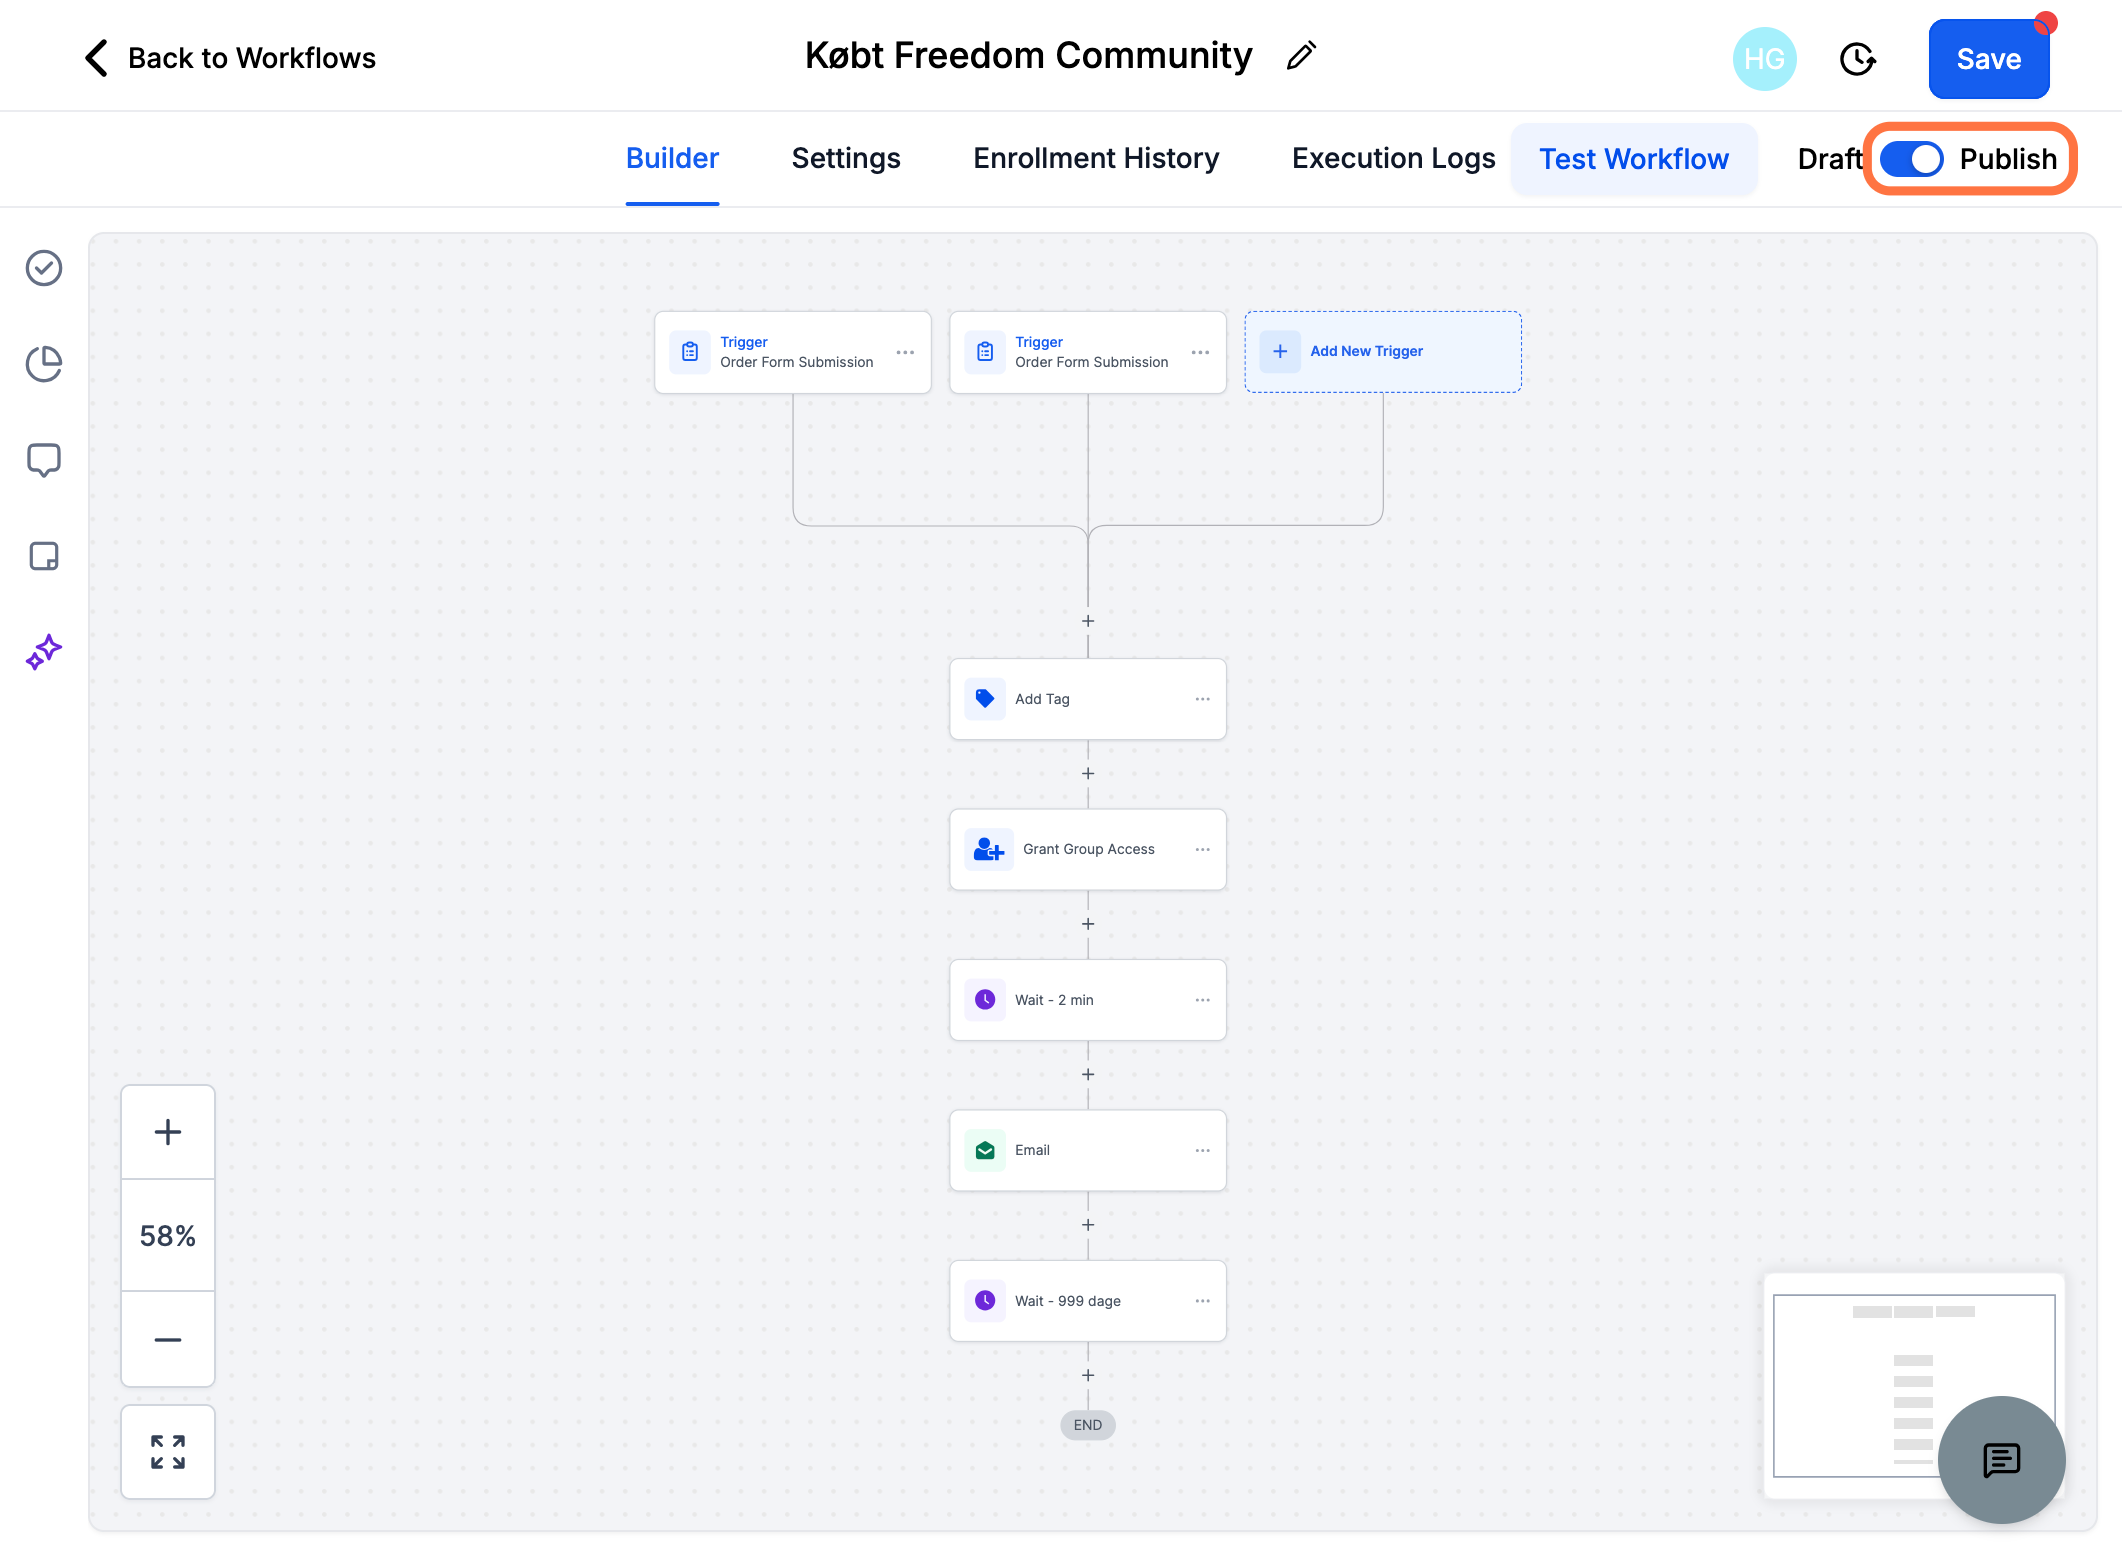Open Grant Group Access three-dot menu
The height and width of the screenshot is (1556, 2122).
click(1202, 849)
